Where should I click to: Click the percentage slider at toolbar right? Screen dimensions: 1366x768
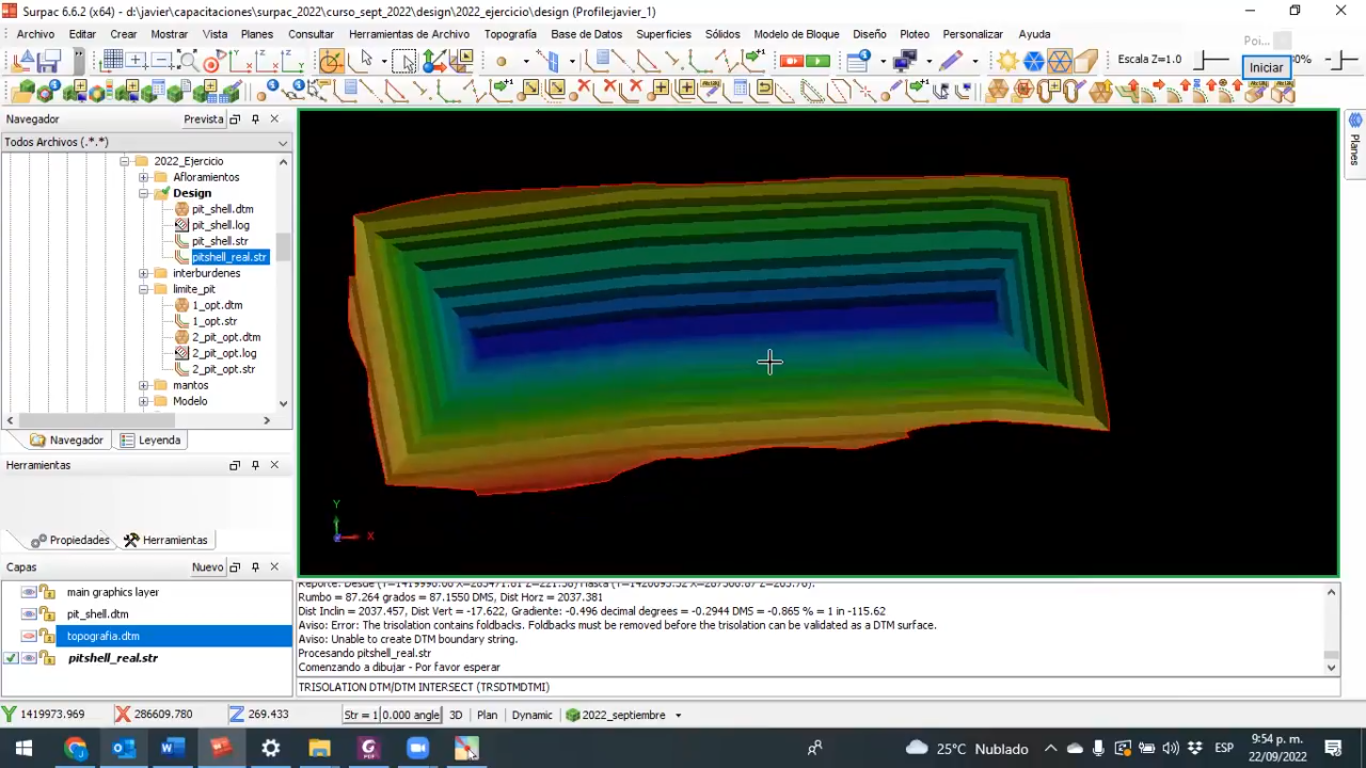1340,59
